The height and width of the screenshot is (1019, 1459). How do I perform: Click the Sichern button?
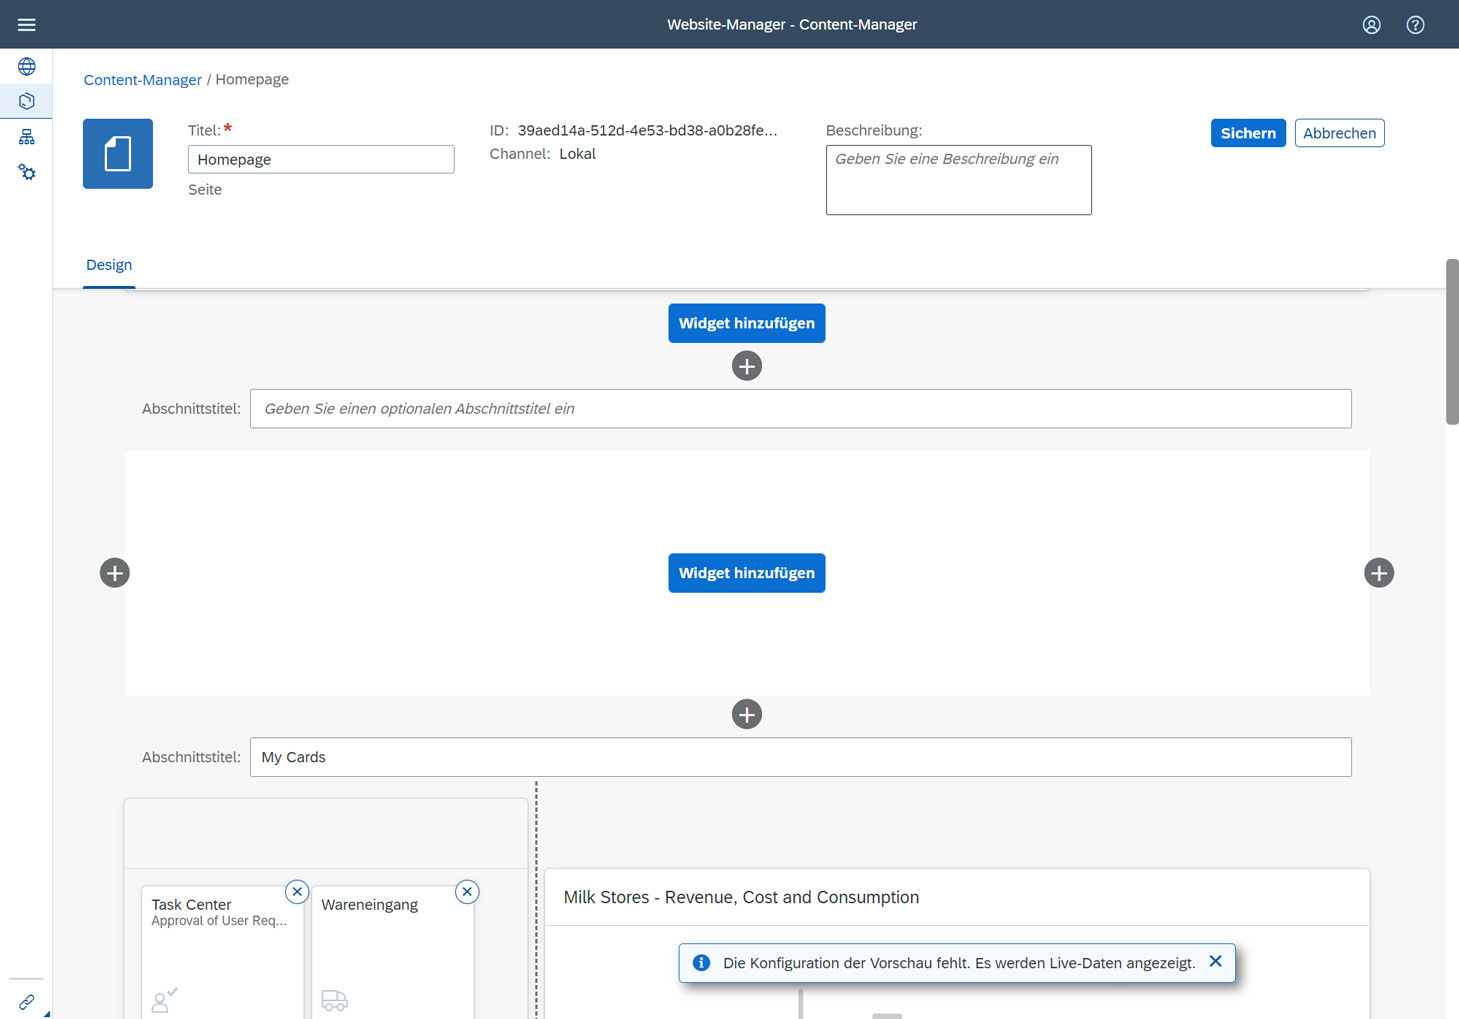(x=1247, y=132)
